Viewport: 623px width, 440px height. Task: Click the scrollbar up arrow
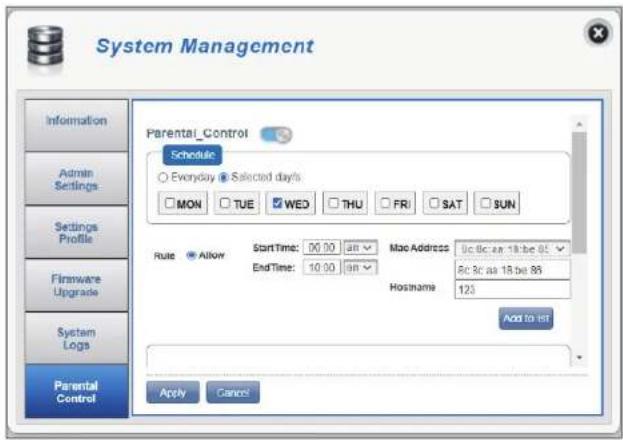point(579,124)
